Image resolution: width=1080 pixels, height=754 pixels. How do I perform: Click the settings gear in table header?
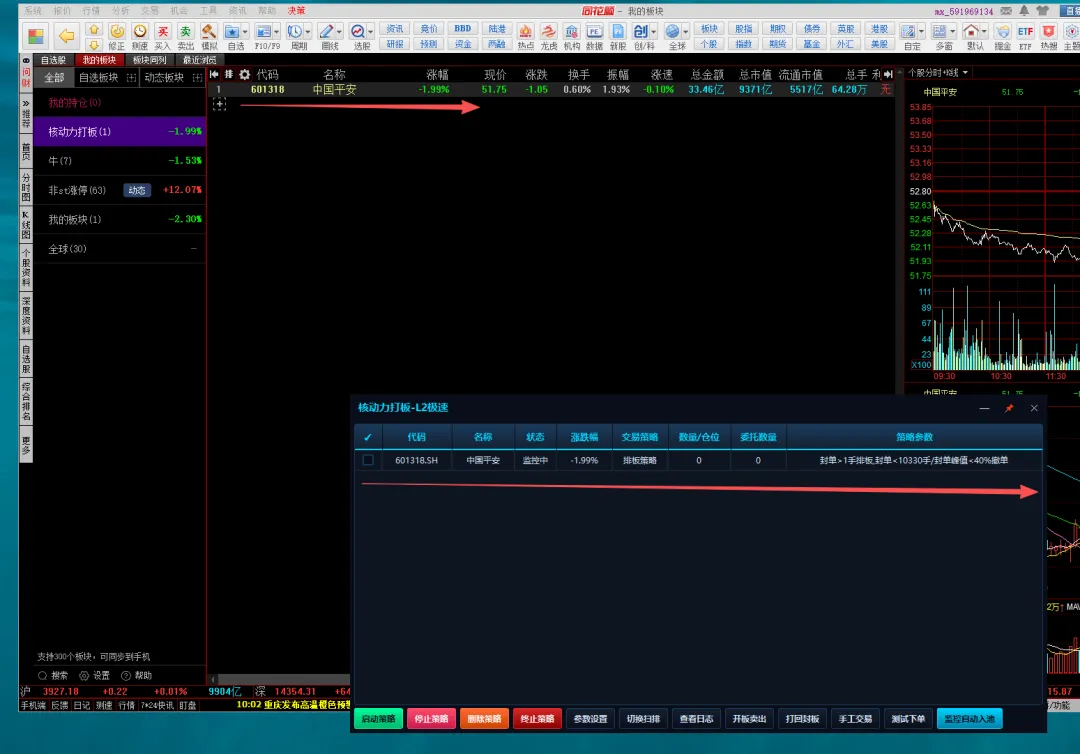pos(245,74)
